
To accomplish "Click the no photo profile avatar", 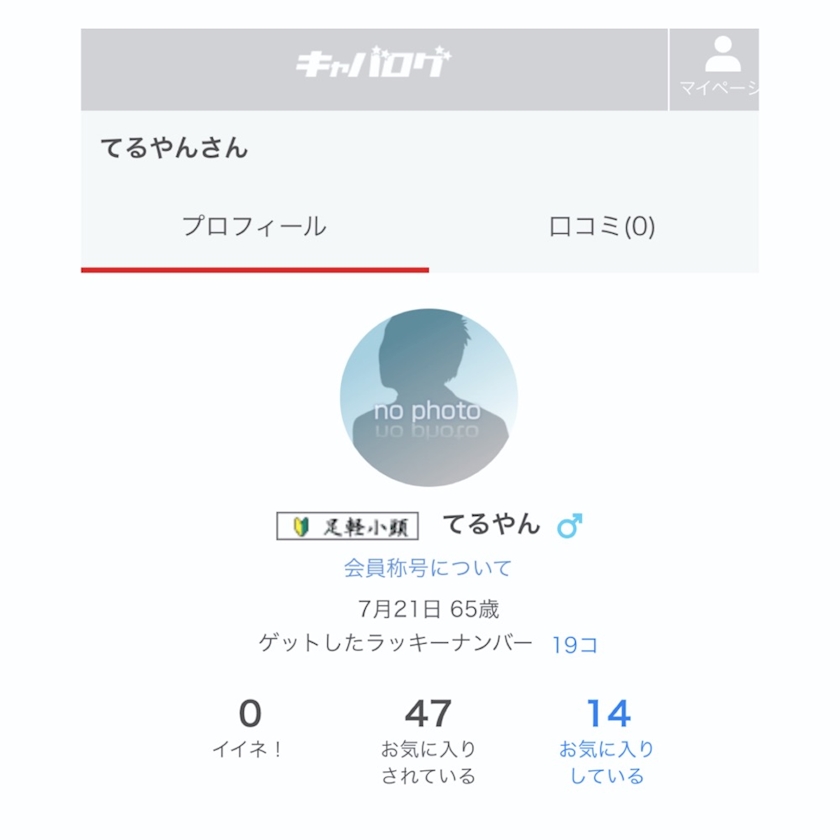I will pos(428,397).
